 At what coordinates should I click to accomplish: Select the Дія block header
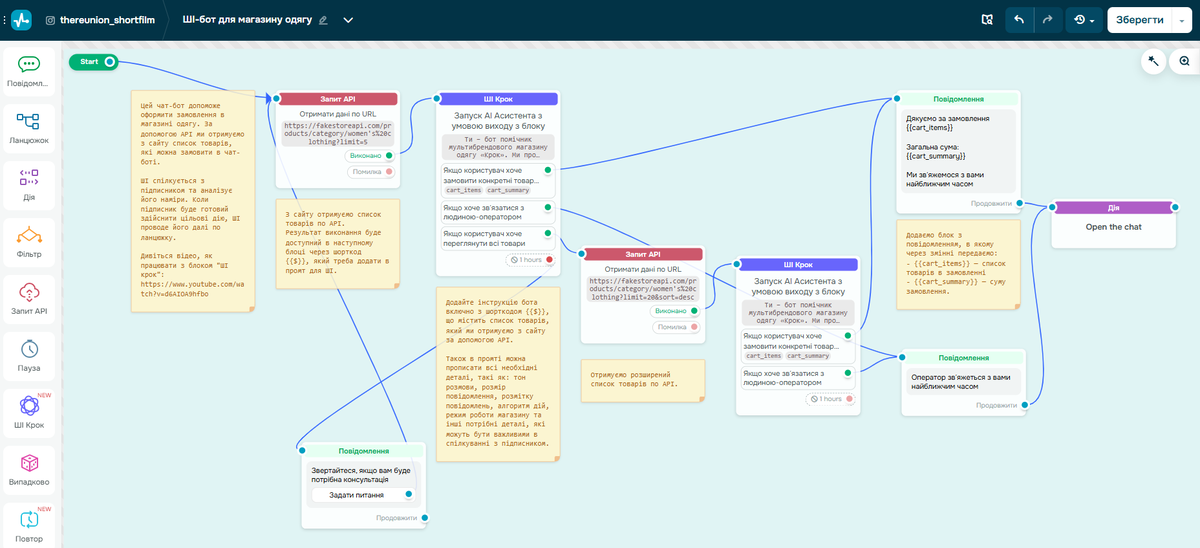point(1113,208)
